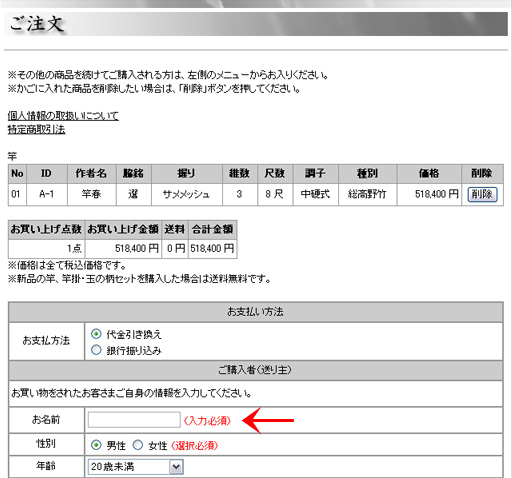The image size is (512, 478).
Task: Open the 個人情報の取扱いについて link
Action: tap(63, 116)
